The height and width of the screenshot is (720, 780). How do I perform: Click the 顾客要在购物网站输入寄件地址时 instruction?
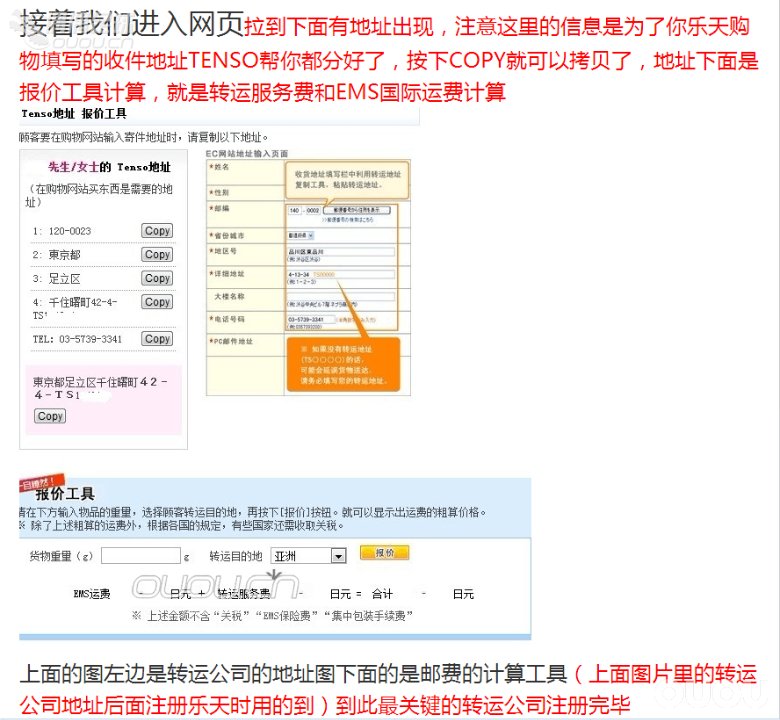tap(144, 137)
